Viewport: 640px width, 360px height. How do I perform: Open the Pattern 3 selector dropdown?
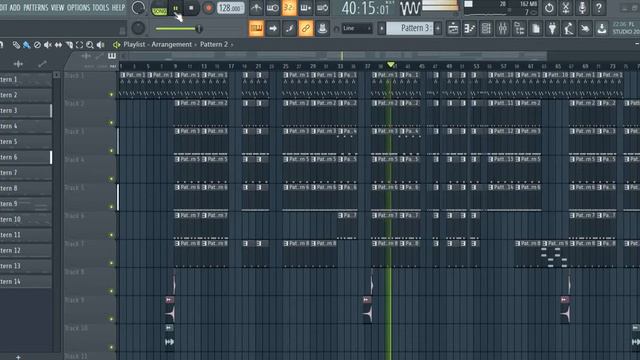[410, 28]
